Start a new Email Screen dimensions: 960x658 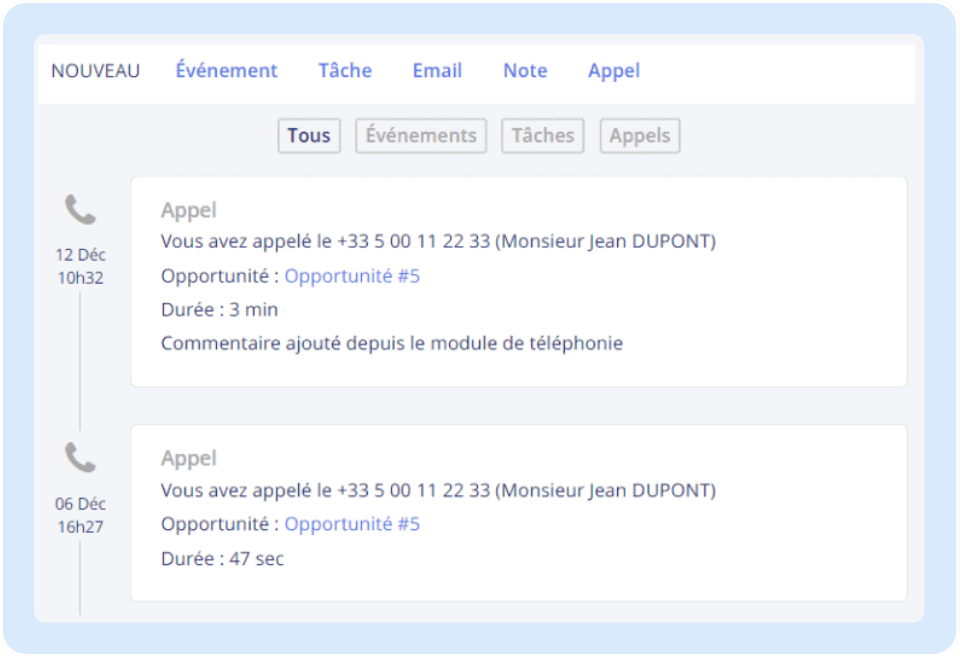(437, 71)
